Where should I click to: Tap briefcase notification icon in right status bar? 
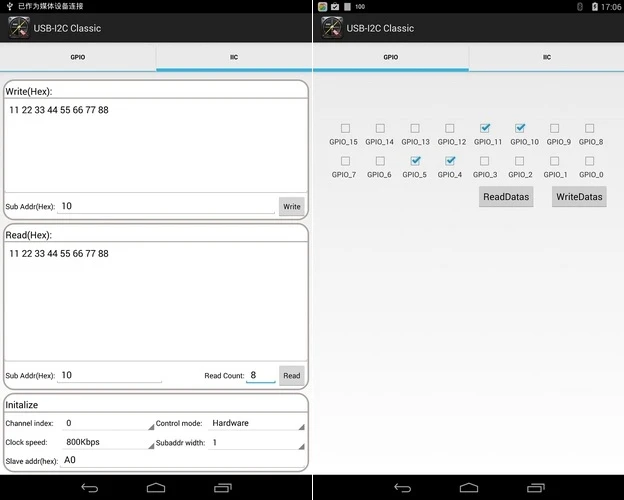point(335,6)
